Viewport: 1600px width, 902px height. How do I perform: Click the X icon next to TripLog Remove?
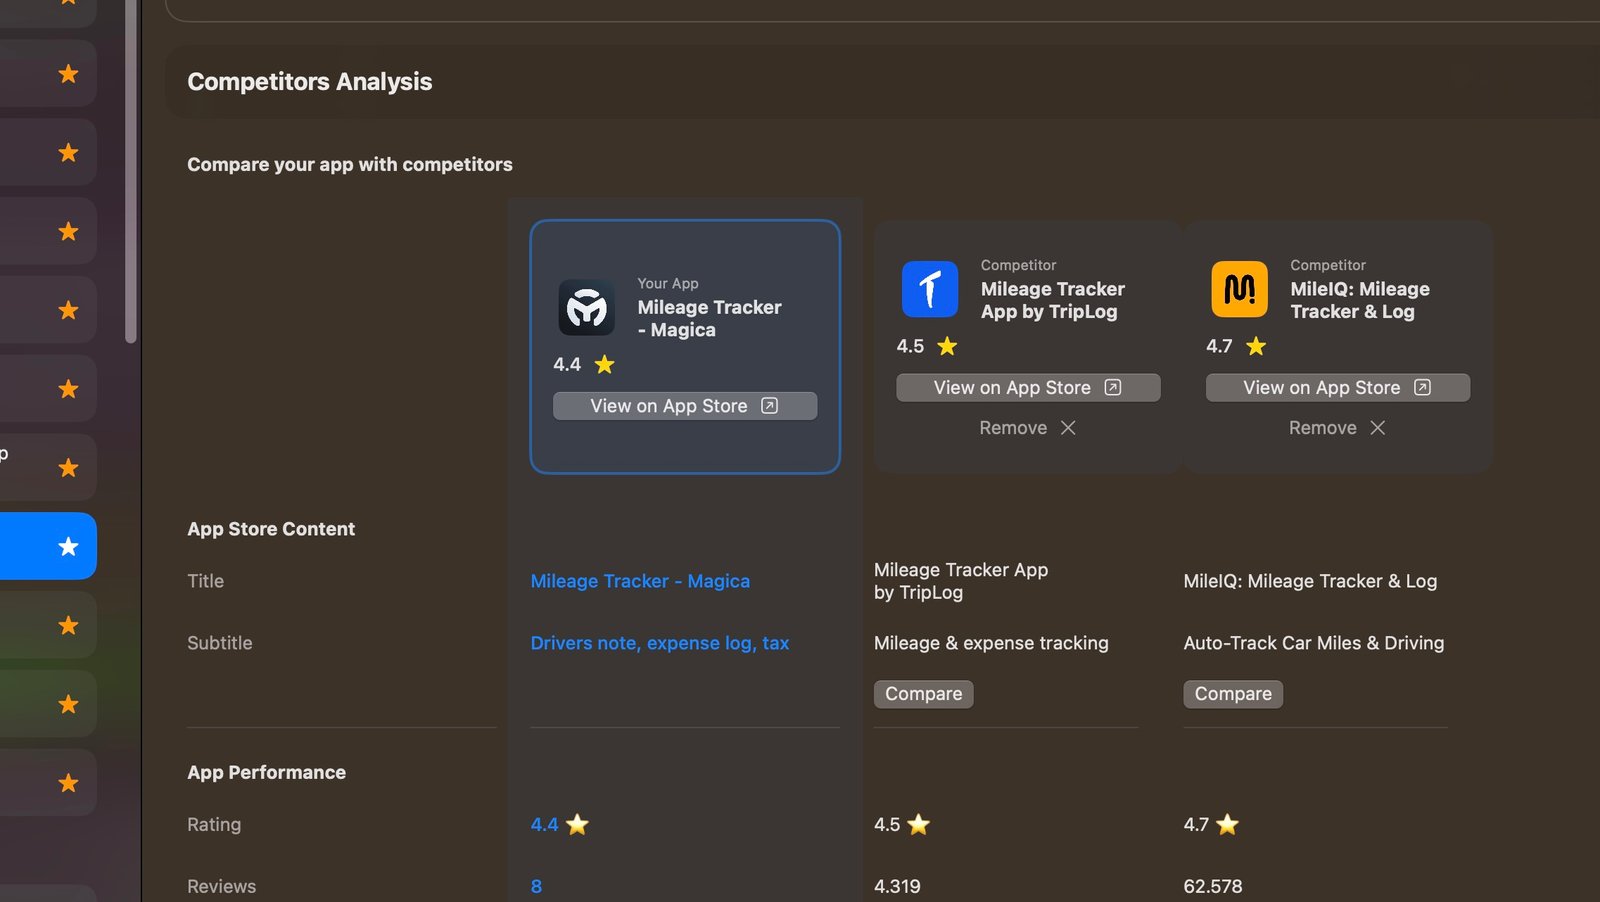point(1068,428)
